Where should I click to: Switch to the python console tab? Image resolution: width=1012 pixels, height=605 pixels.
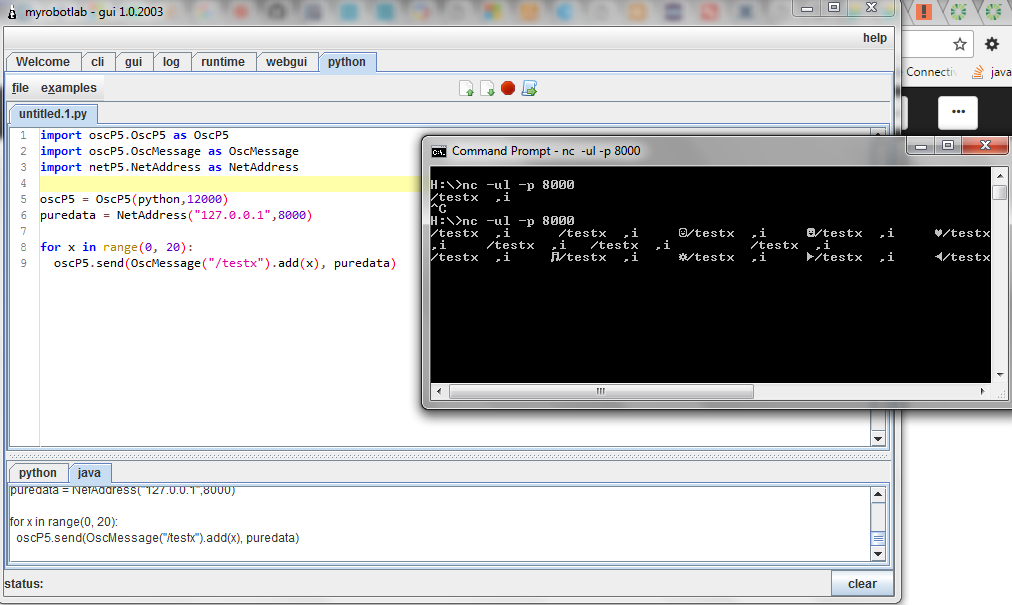click(37, 473)
